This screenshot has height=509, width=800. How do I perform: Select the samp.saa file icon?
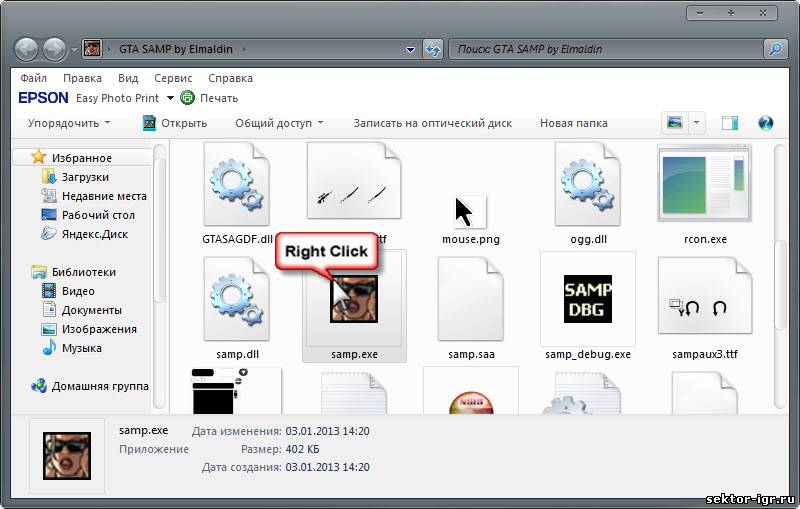coord(470,299)
